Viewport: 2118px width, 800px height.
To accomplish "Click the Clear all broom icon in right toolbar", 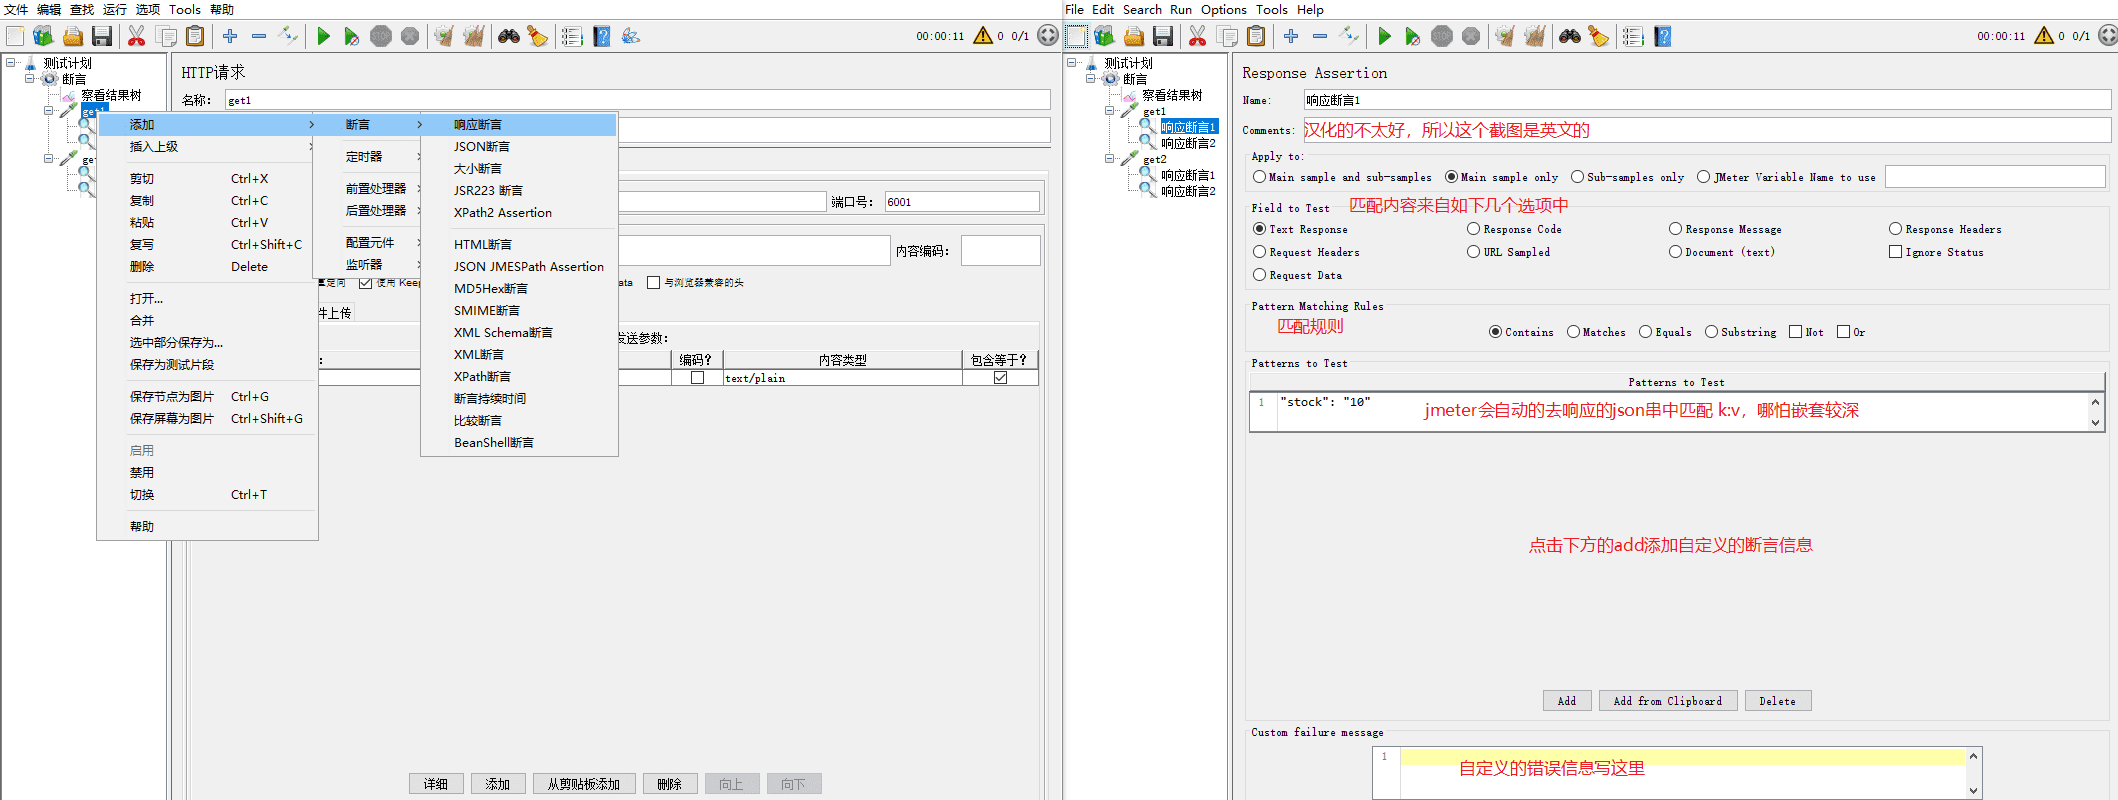I will (x=1534, y=37).
